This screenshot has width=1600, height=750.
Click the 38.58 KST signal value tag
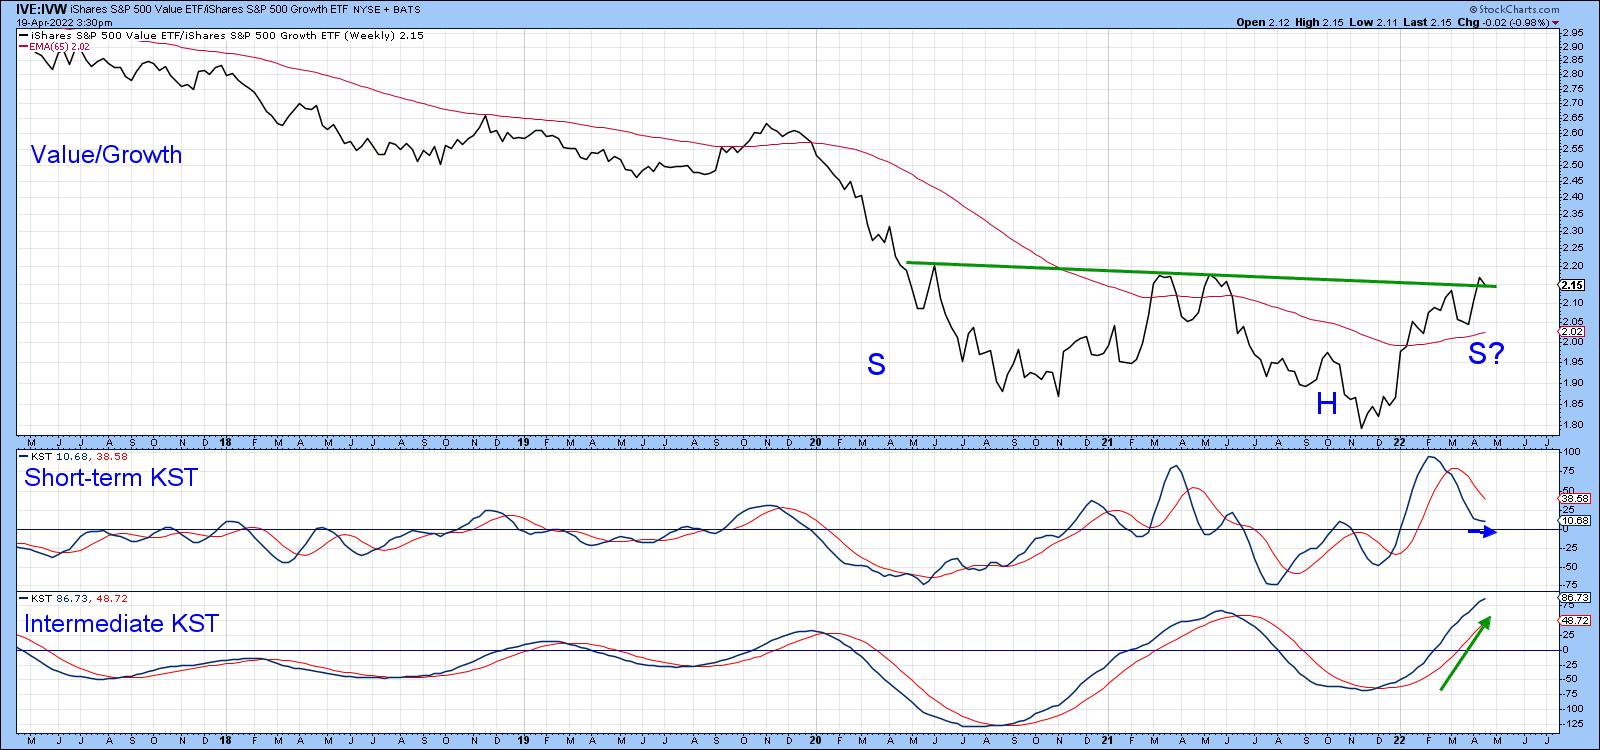click(x=1574, y=497)
